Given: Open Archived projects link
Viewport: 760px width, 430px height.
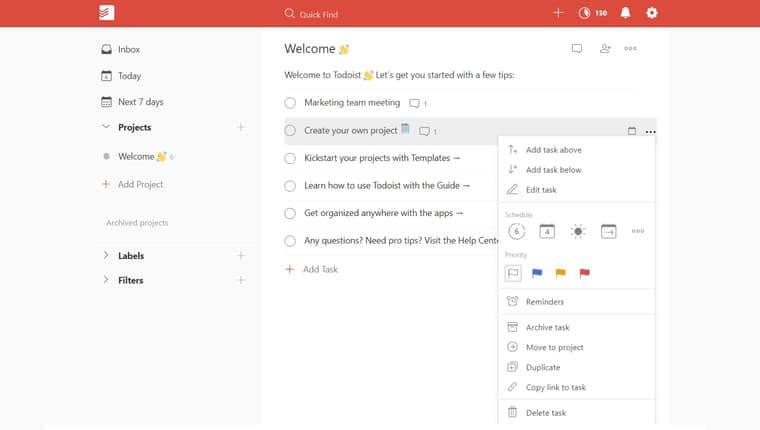Looking at the screenshot, I should (137, 223).
